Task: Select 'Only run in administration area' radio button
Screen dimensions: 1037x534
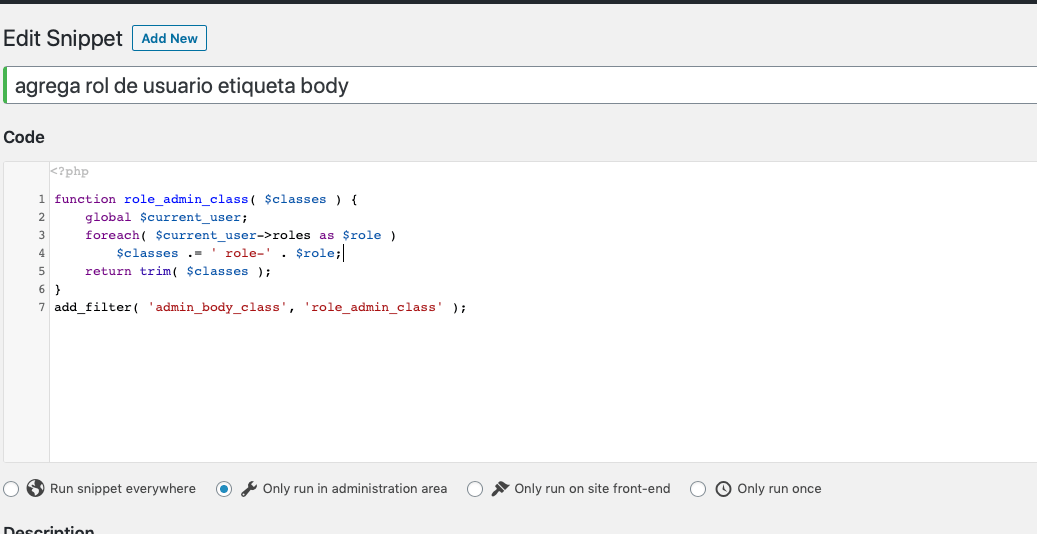Action: tap(224, 489)
